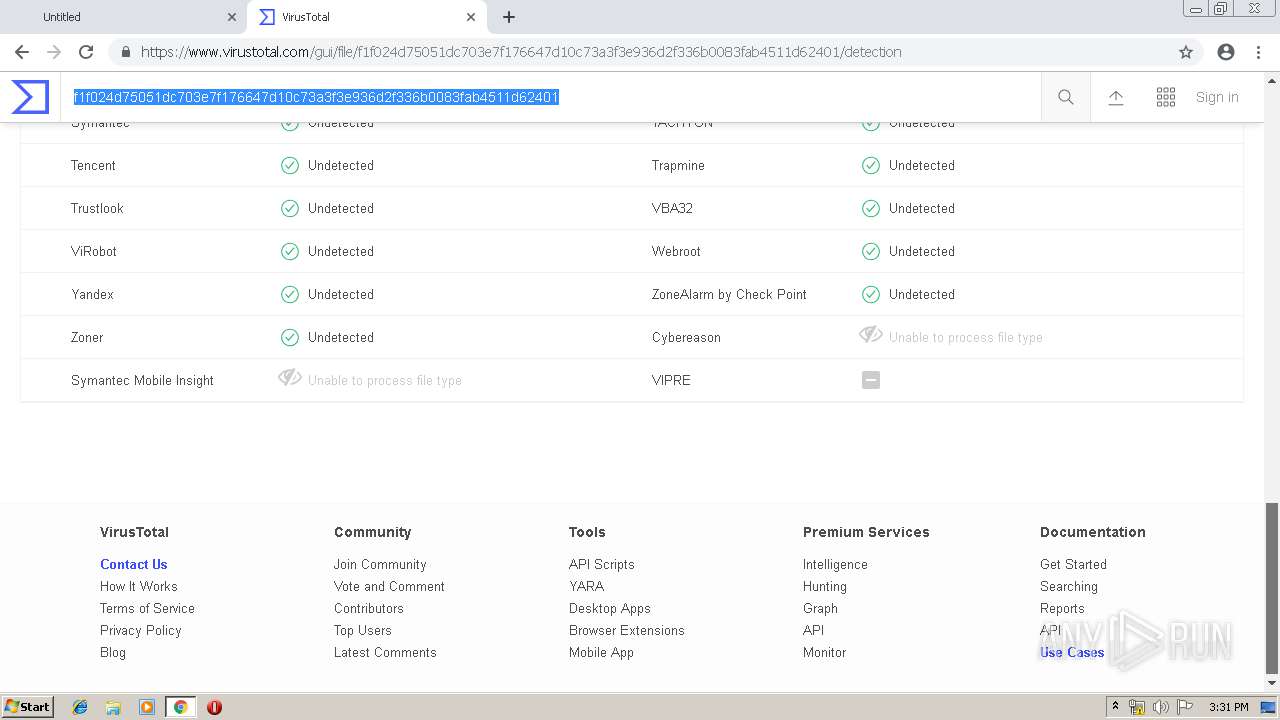1280x720 pixels.
Task: Open the apps grid icon
Action: click(1166, 97)
